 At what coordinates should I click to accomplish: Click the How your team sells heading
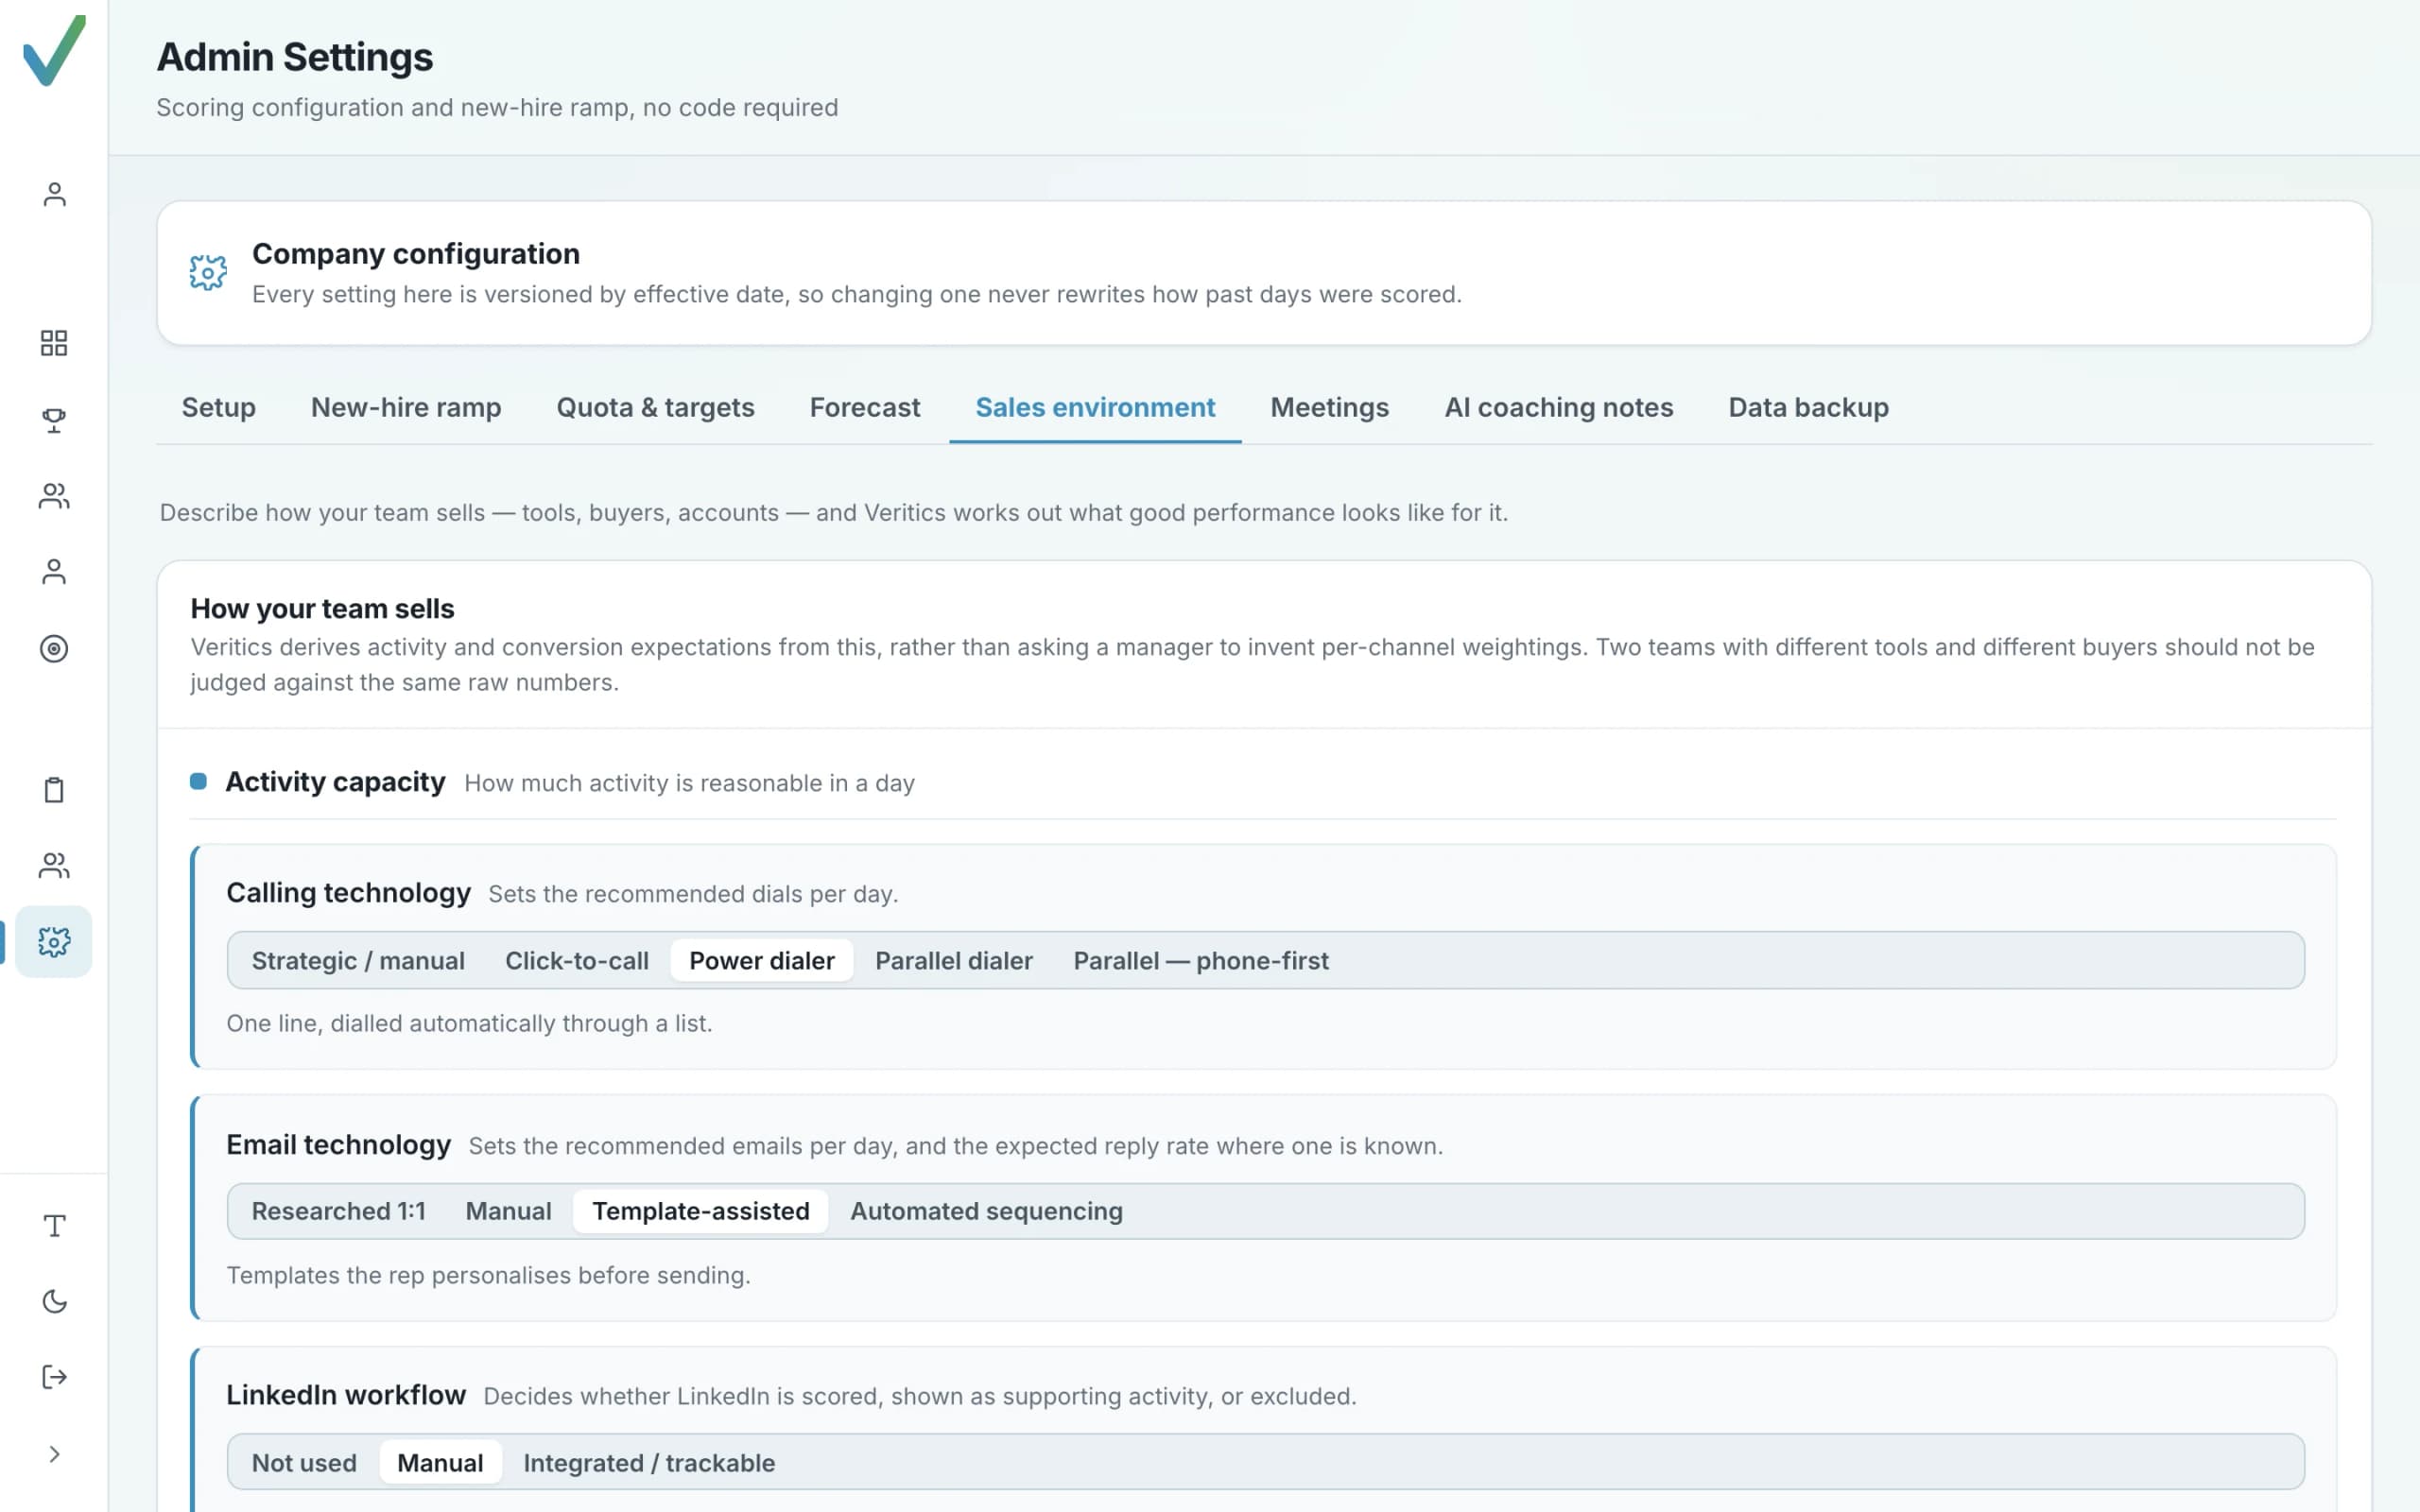pos(322,608)
